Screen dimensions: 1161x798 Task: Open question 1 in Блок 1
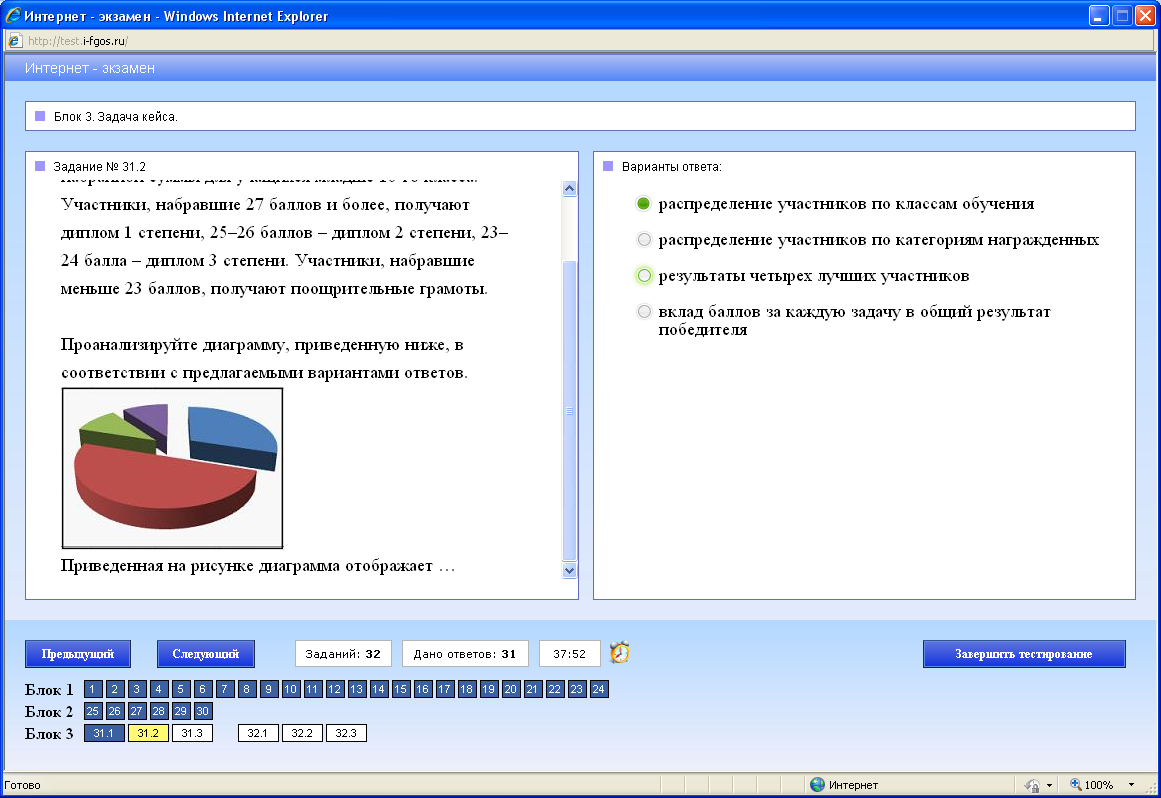click(93, 689)
